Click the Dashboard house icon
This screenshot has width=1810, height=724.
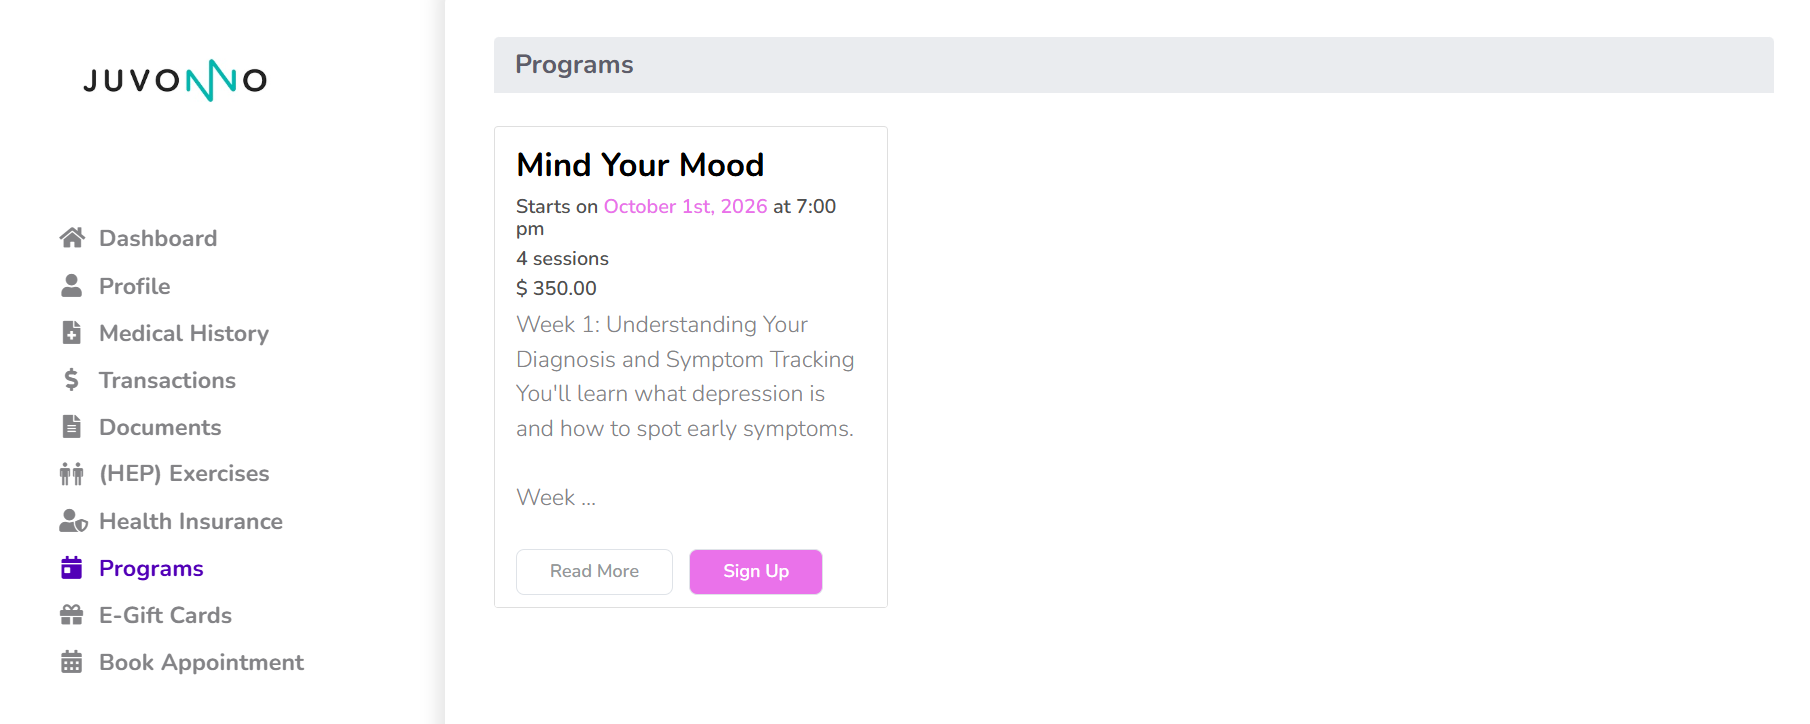click(72, 238)
